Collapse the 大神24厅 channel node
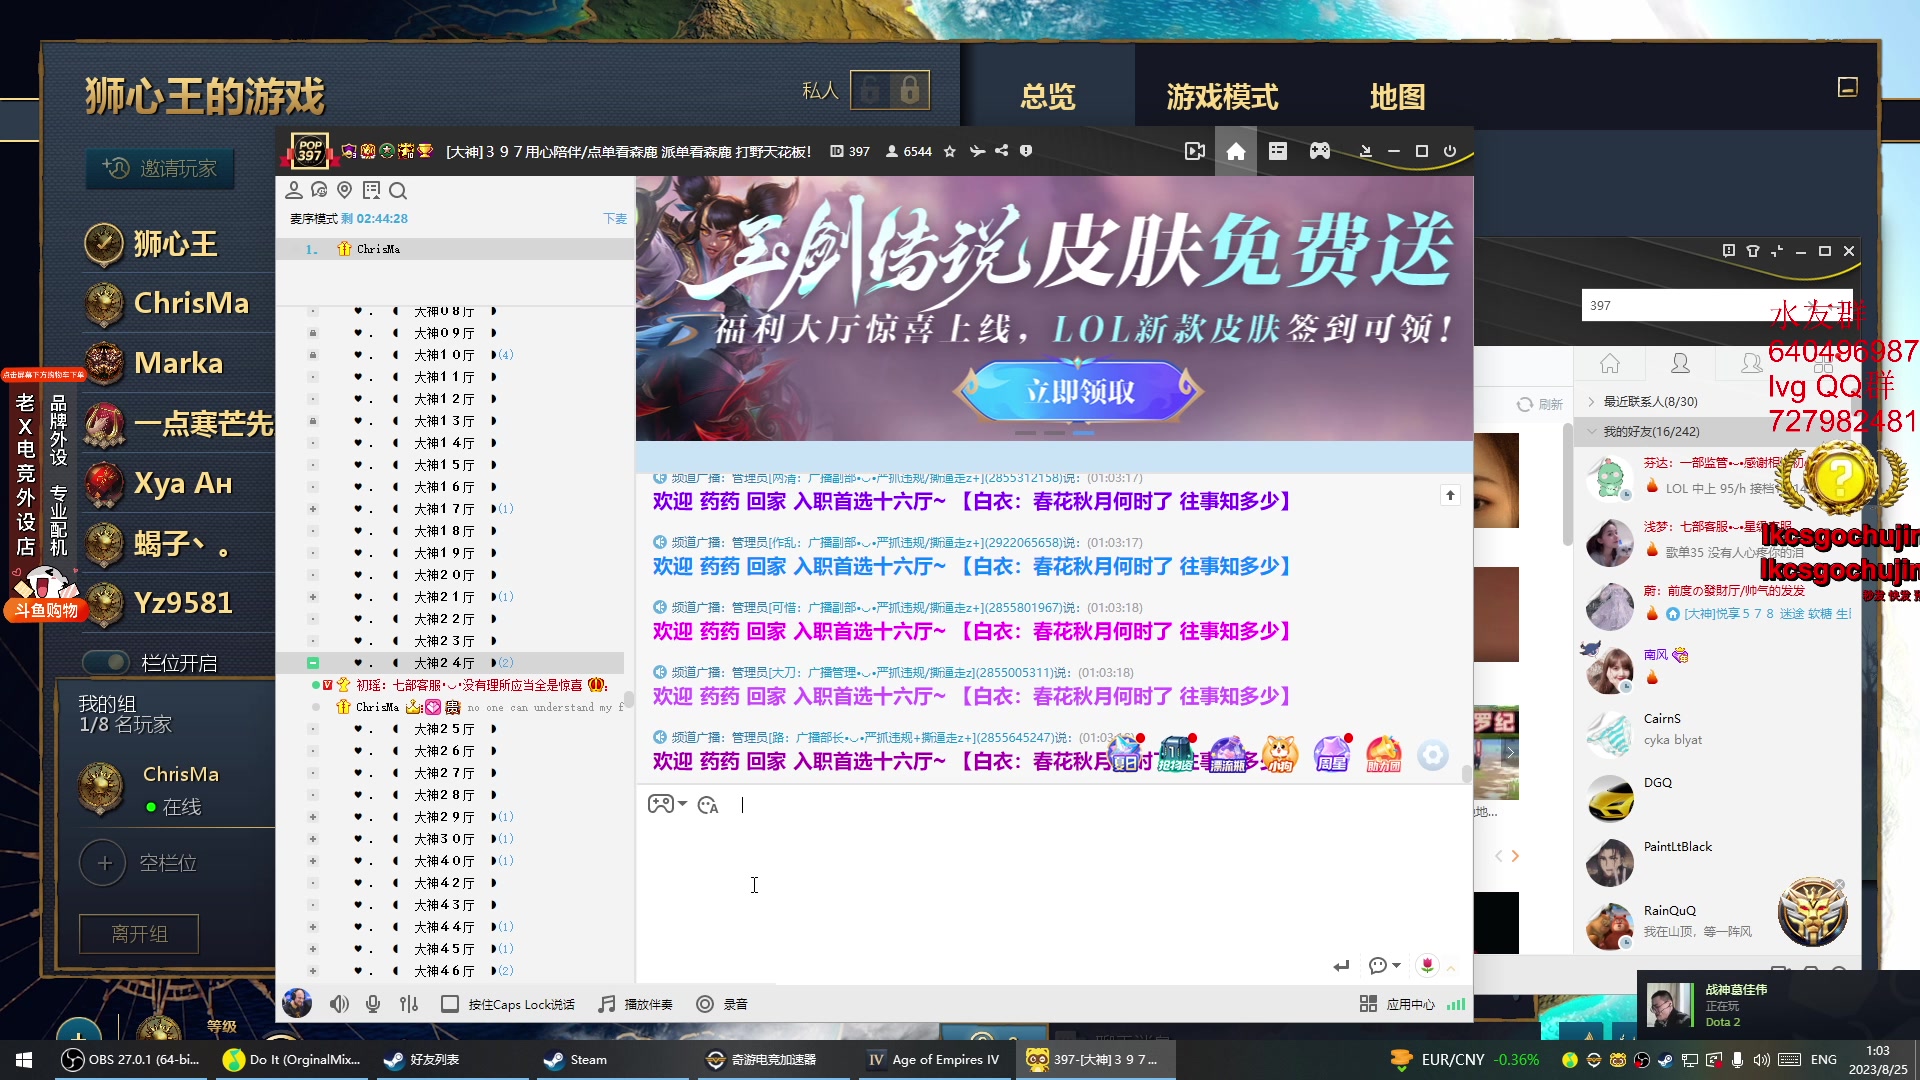Screen dimensions: 1920x1080 point(313,663)
